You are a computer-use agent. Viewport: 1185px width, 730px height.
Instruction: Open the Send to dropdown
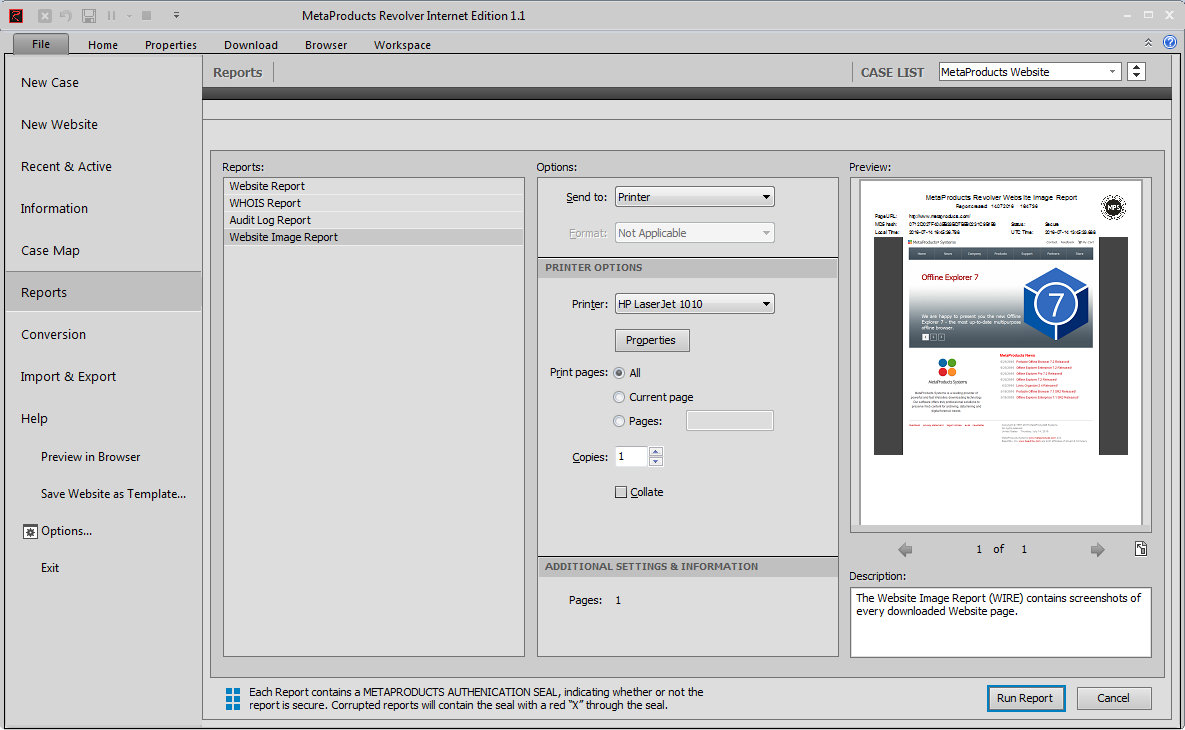[694, 198]
